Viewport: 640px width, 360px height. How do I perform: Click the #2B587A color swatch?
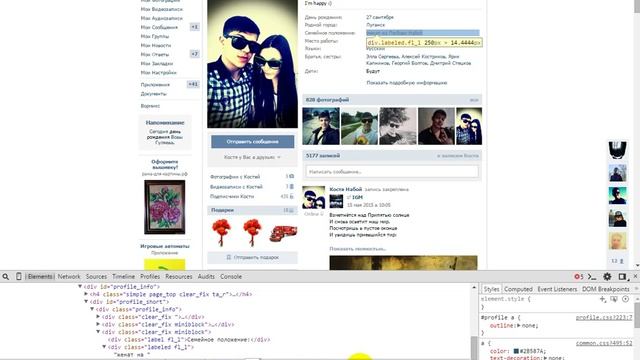[x=516, y=351]
